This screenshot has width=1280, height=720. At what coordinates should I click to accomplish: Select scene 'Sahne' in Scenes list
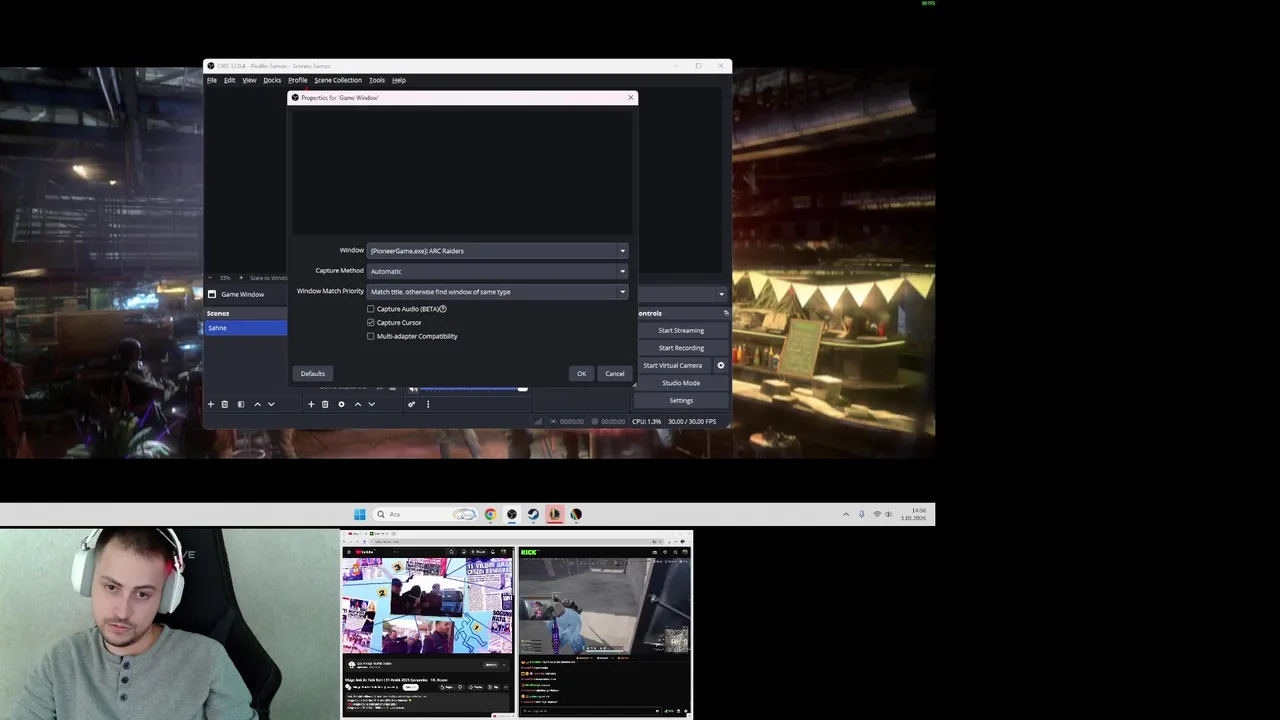(x=246, y=328)
